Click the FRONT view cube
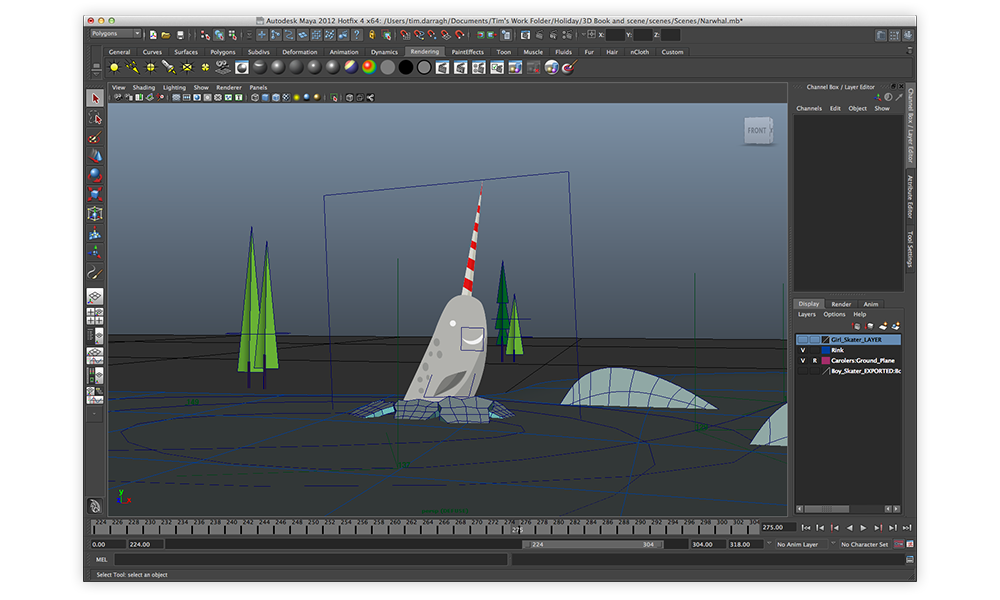Viewport: 1000px width, 600px height. (x=757, y=130)
